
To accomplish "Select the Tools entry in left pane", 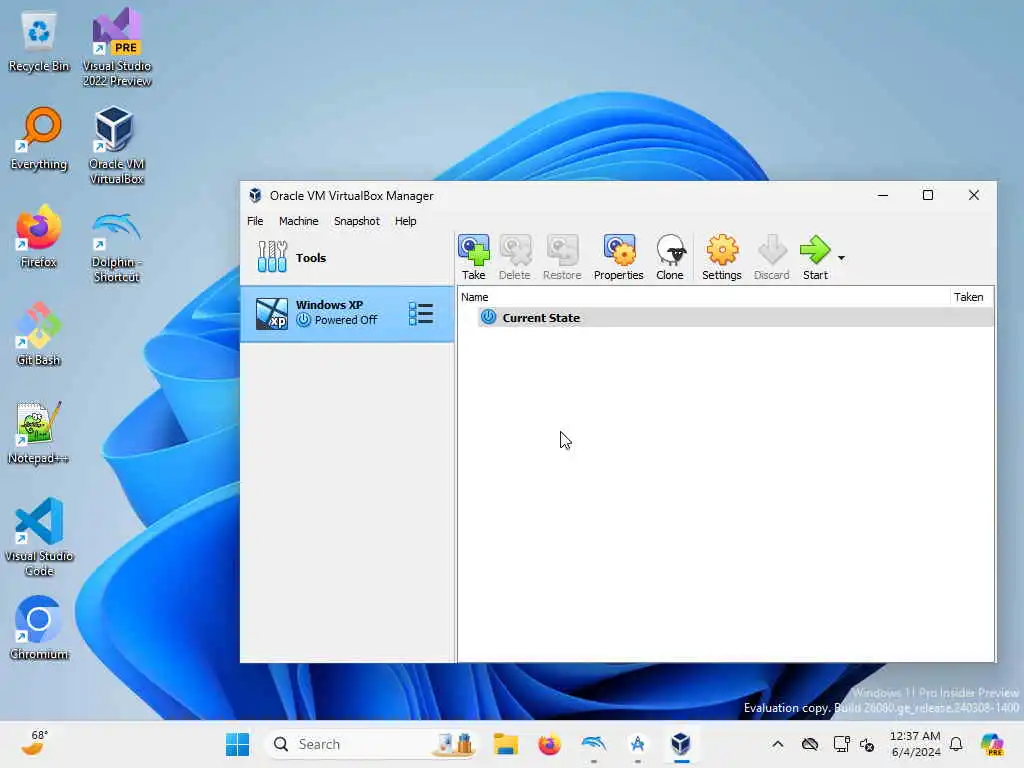I will click(347, 257).
